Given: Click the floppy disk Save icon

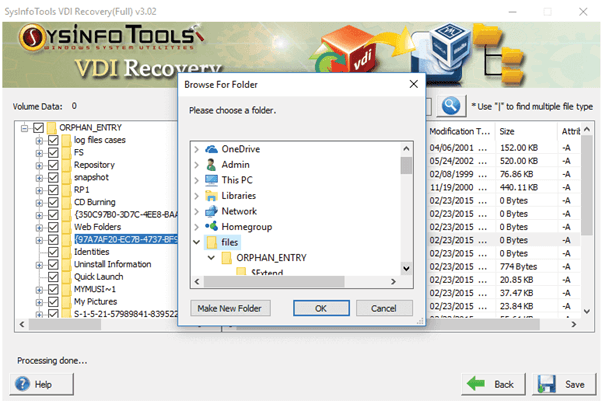Looking at the screenshot, I should [547, 384].
